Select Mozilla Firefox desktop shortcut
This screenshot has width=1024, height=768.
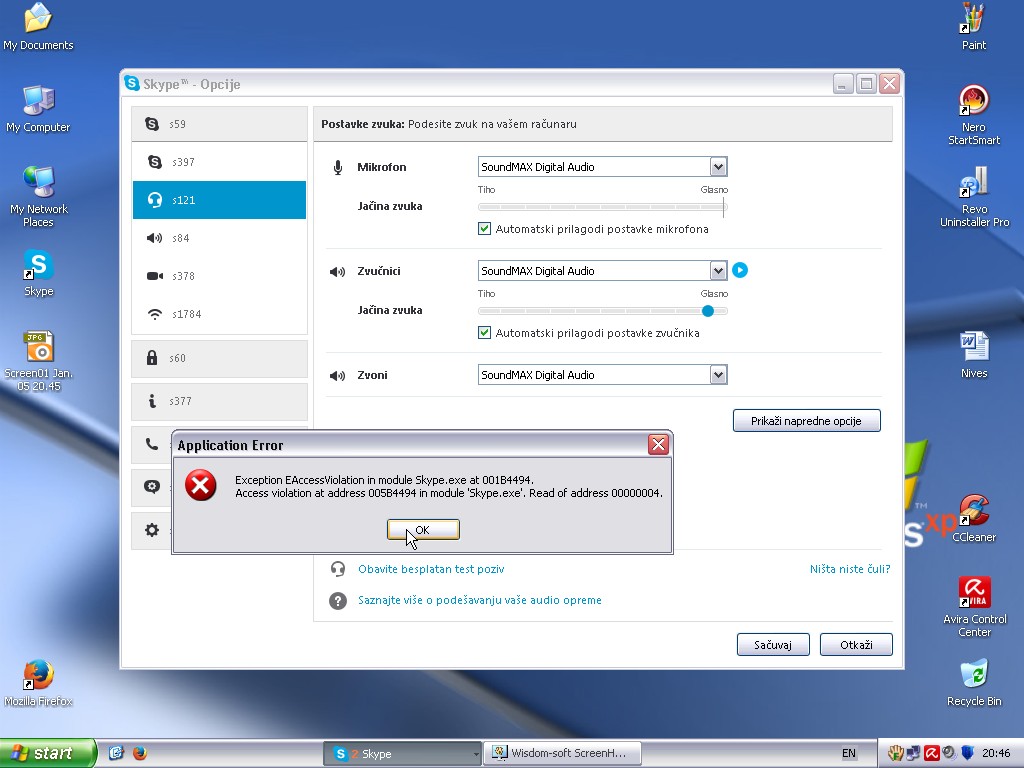[39, 683]
